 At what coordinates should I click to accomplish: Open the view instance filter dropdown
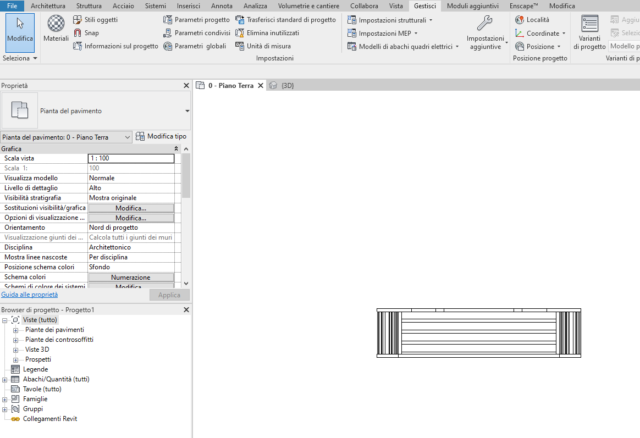pyautogui.click(x=67, y=137)
